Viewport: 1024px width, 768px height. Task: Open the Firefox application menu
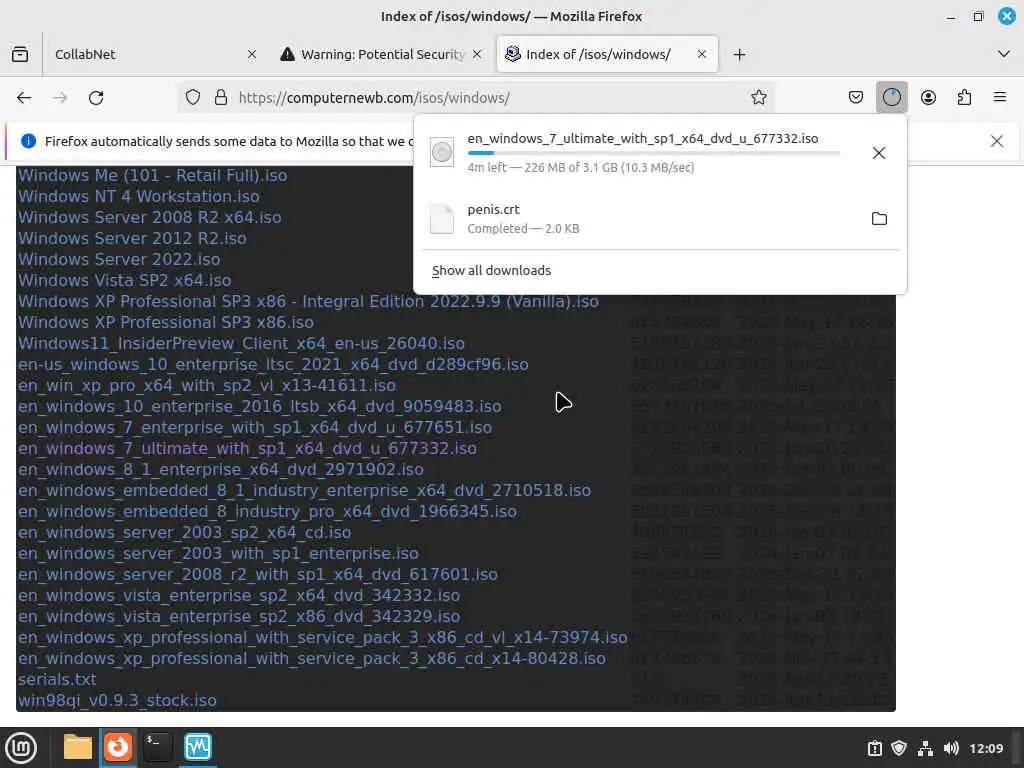coord(1000,98)
